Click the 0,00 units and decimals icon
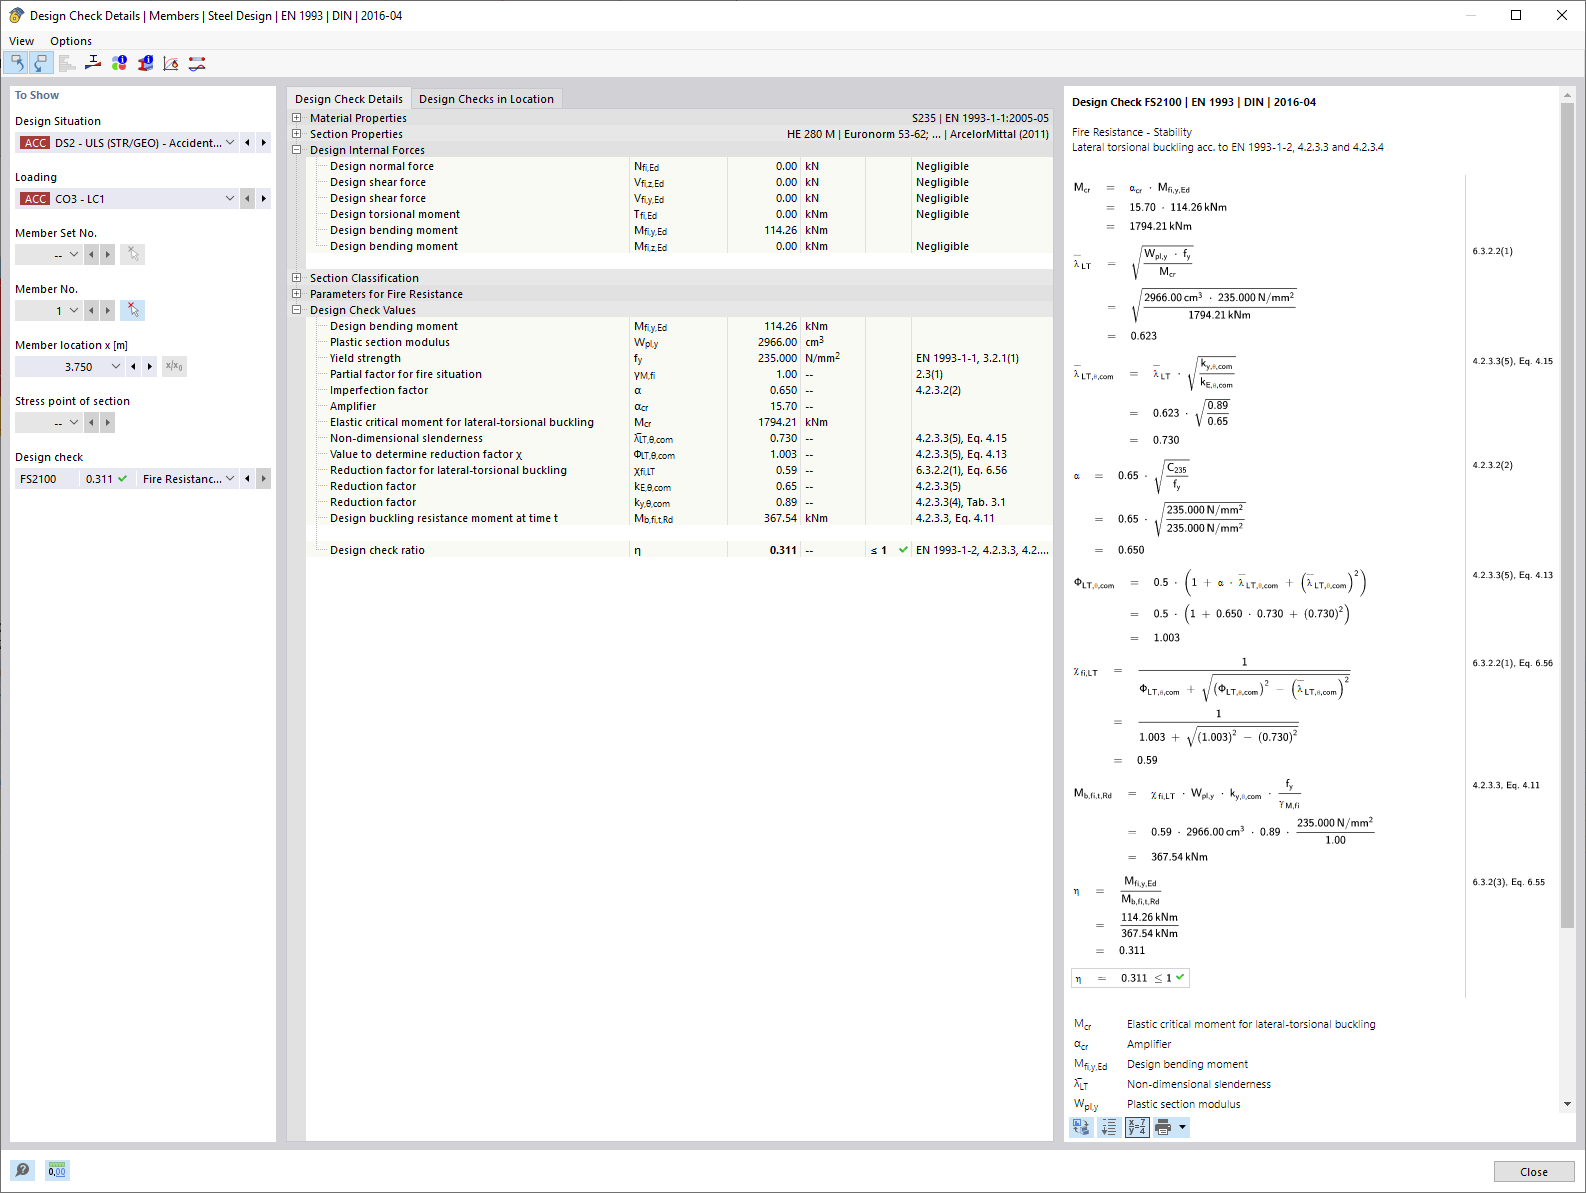This screenshot has height=1193, width=1586. [57, 1169]
